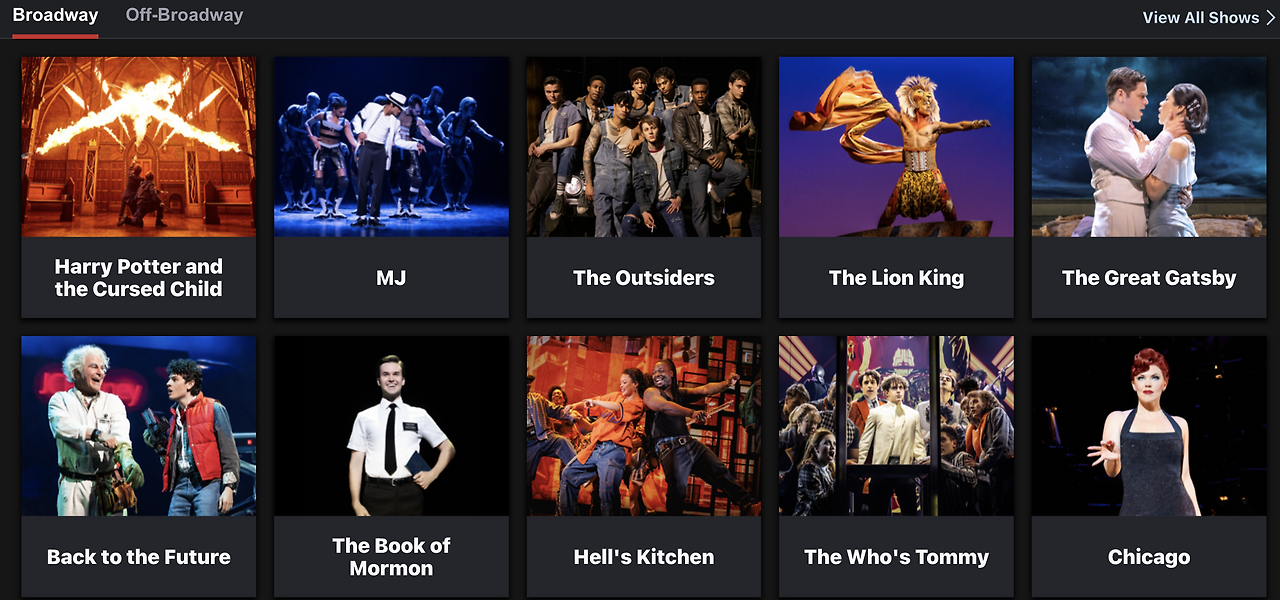The width and height of the screenshot is (1280, 600).
Task: Open The Book of Mormon image
Action: [391, 426]
